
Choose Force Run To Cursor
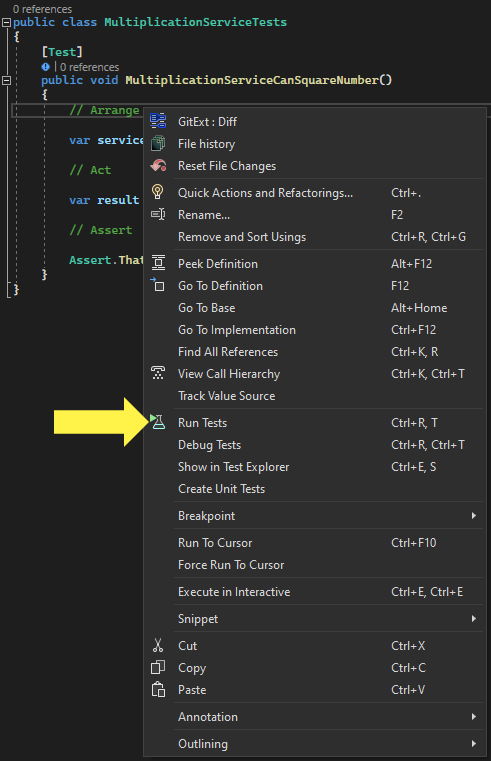(314, 565)
